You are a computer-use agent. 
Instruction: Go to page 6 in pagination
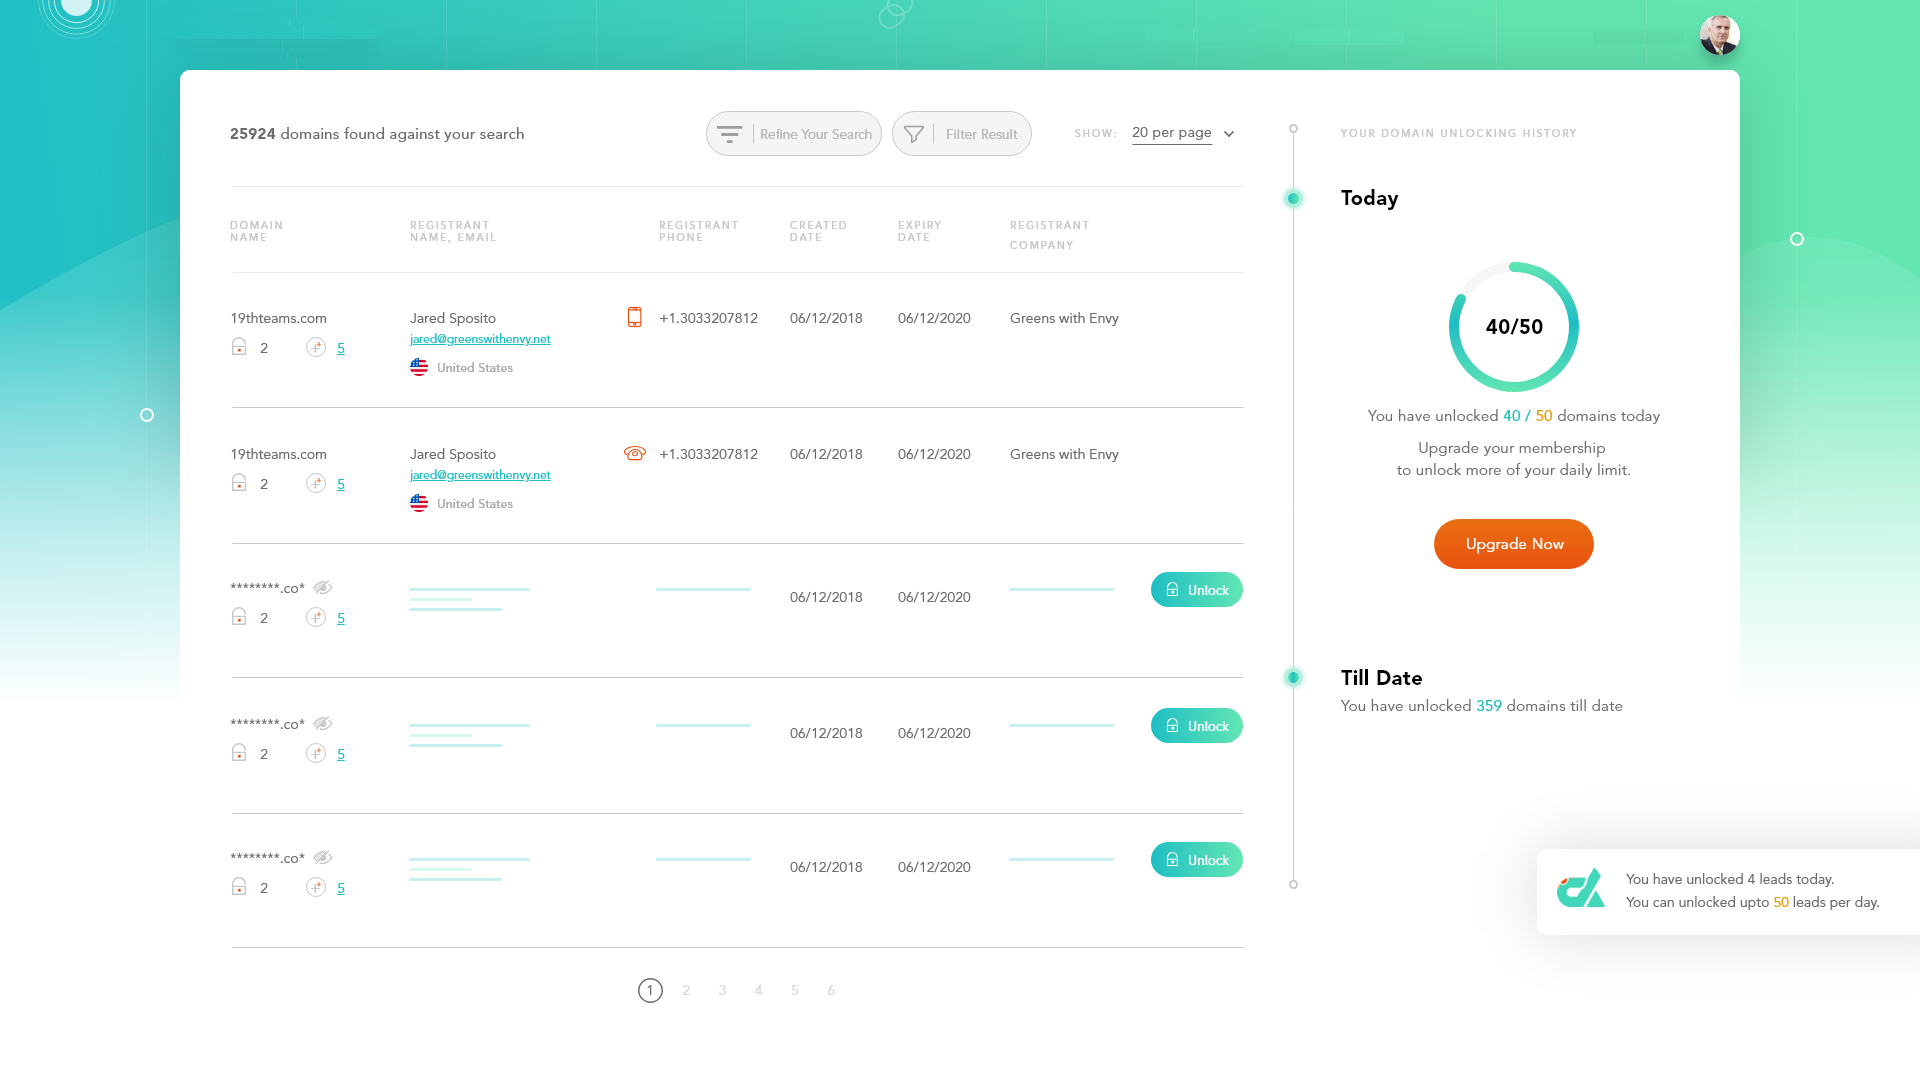831,990
